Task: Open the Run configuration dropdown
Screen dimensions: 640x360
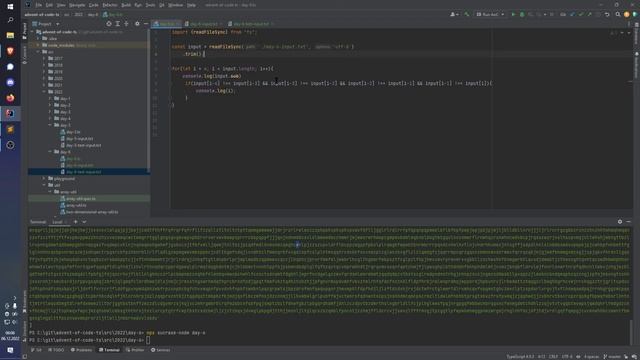Action: [490, 14]
